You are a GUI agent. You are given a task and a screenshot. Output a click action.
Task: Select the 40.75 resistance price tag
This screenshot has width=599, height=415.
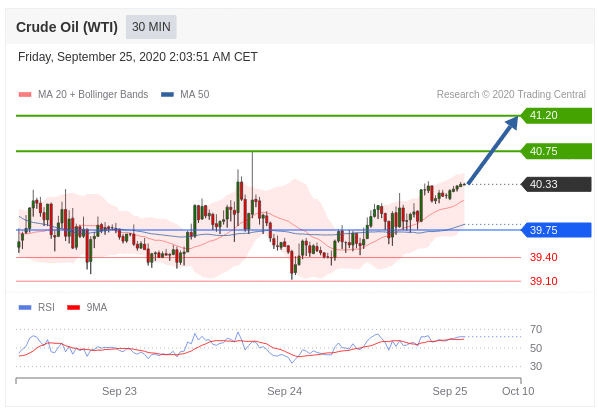click(x=556, y=151)
